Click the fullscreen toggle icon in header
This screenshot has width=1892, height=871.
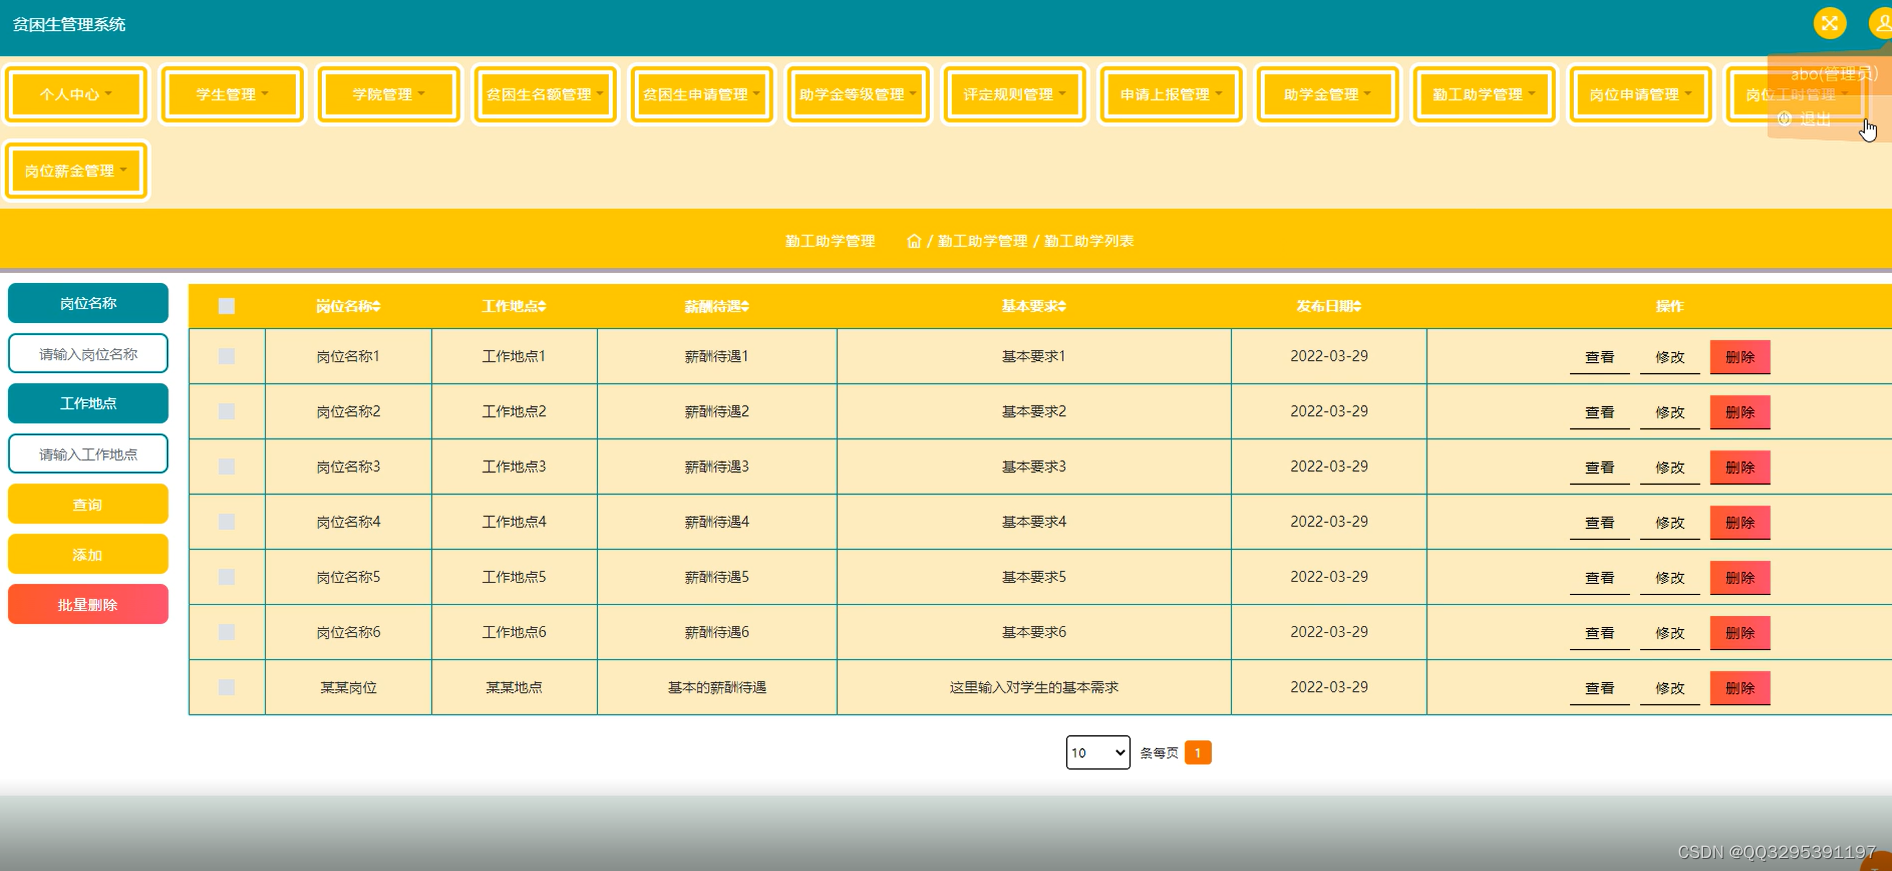tap(1829, 23)
